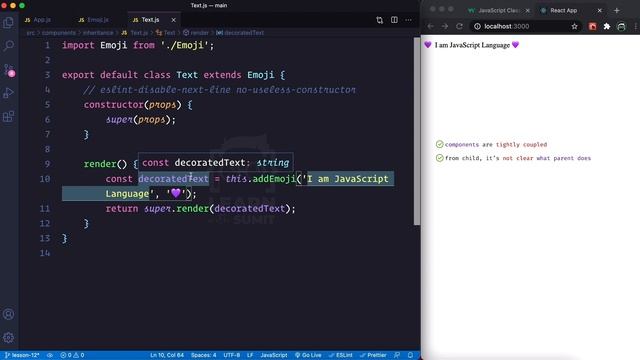Start the 'Go Live' server
This screenshot has height=360, width=640.
[308, 355]
